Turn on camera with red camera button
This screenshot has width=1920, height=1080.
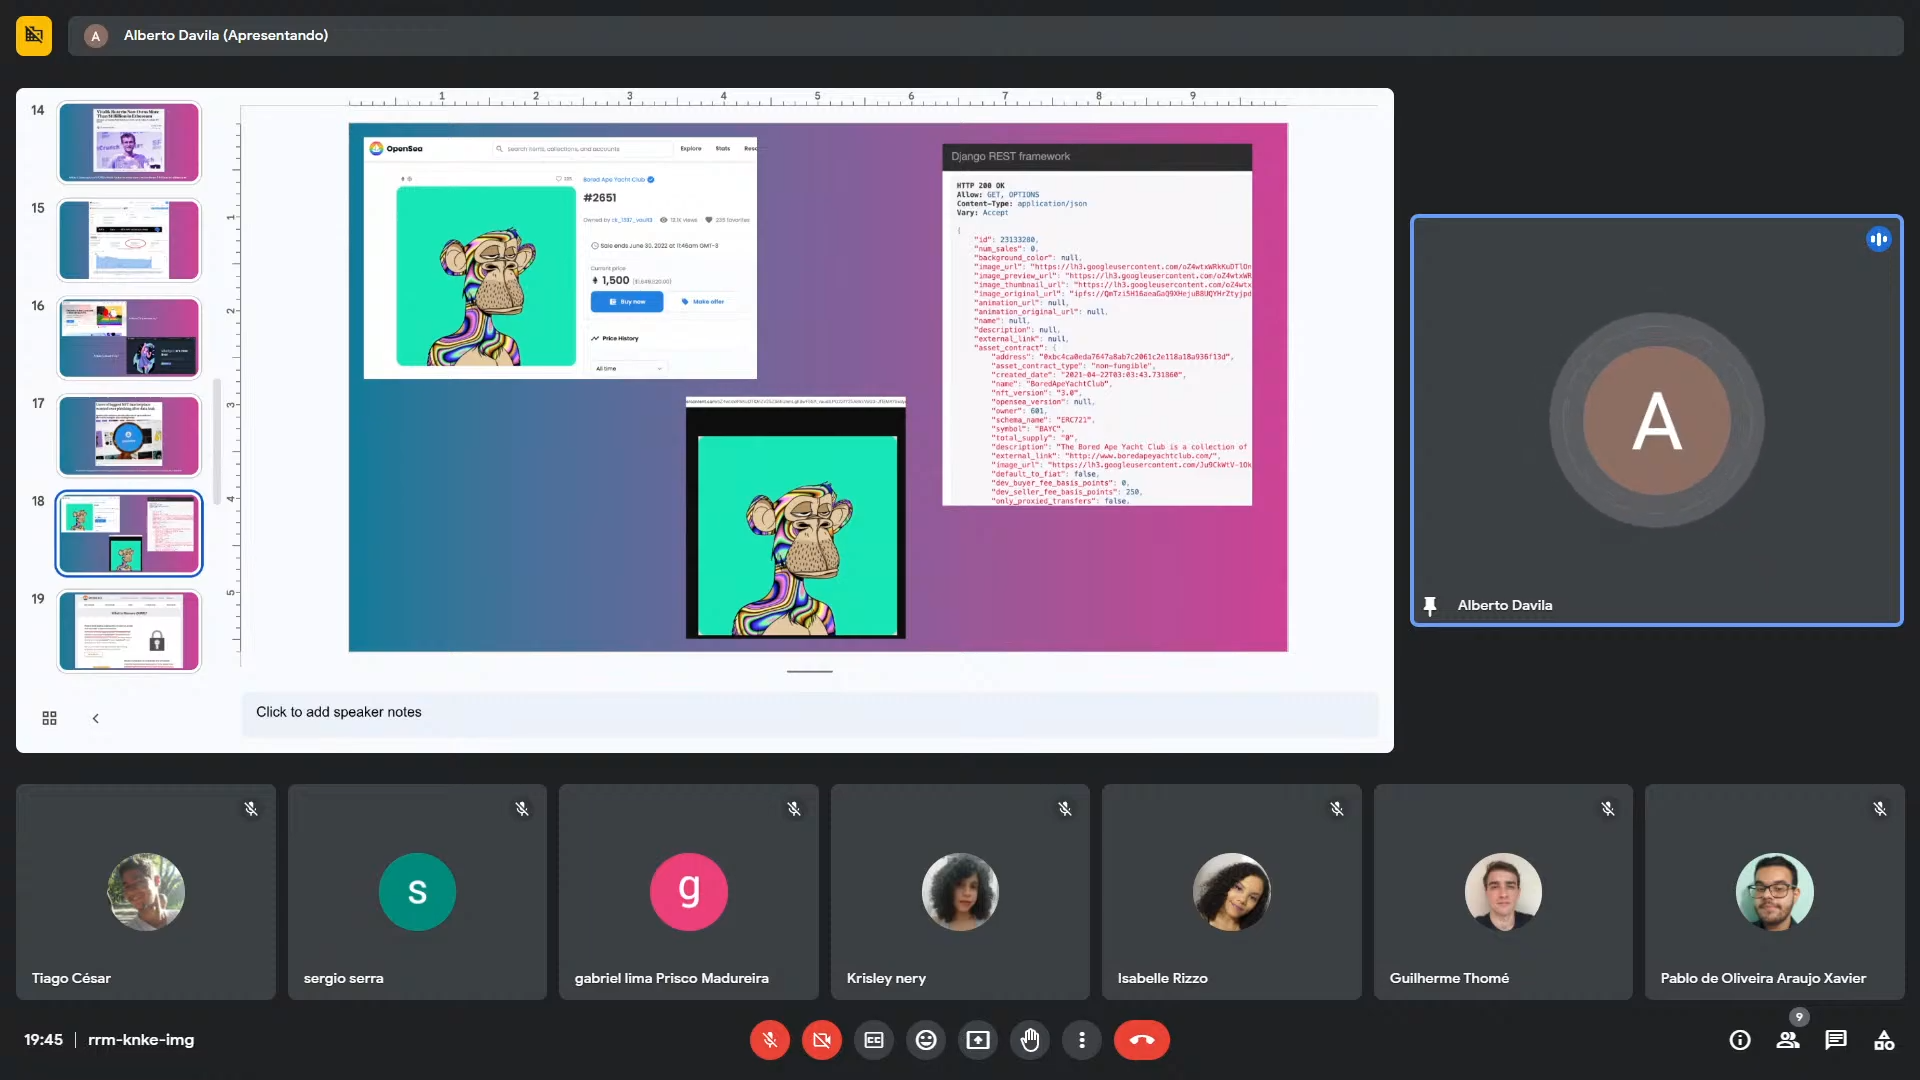pos(822,1040)
